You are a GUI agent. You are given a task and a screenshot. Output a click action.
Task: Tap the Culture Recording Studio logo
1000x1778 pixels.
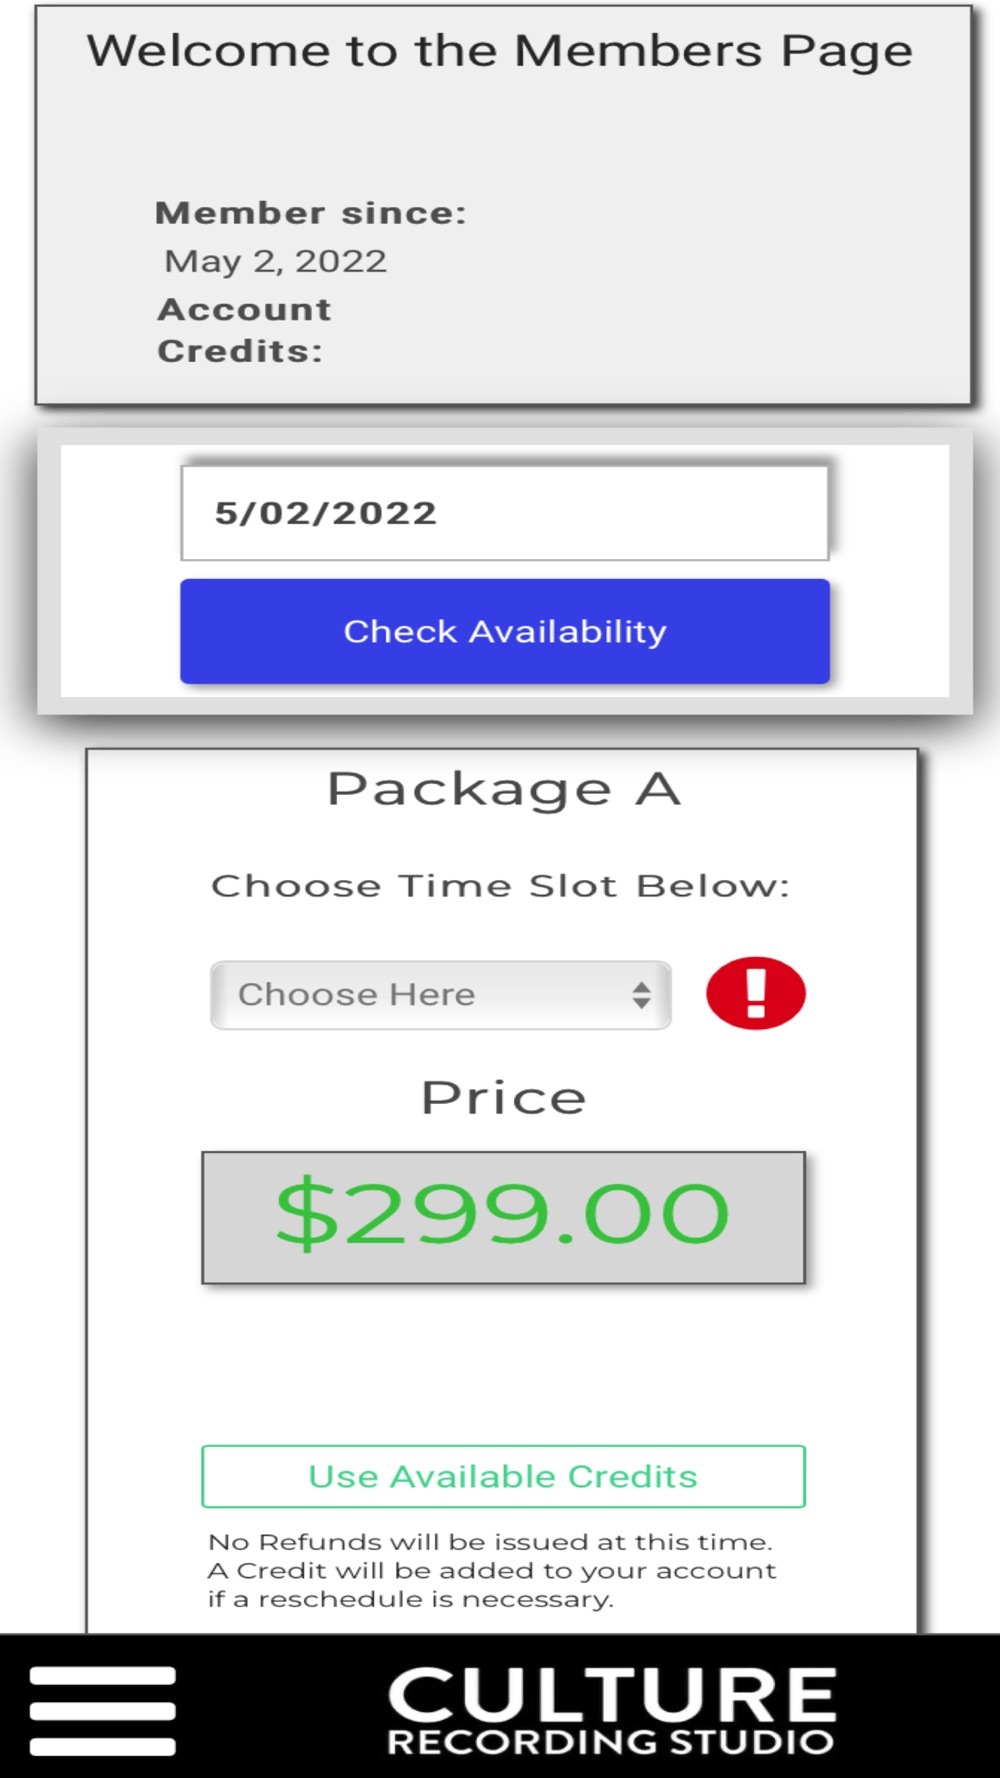[x=611, y=1710]
